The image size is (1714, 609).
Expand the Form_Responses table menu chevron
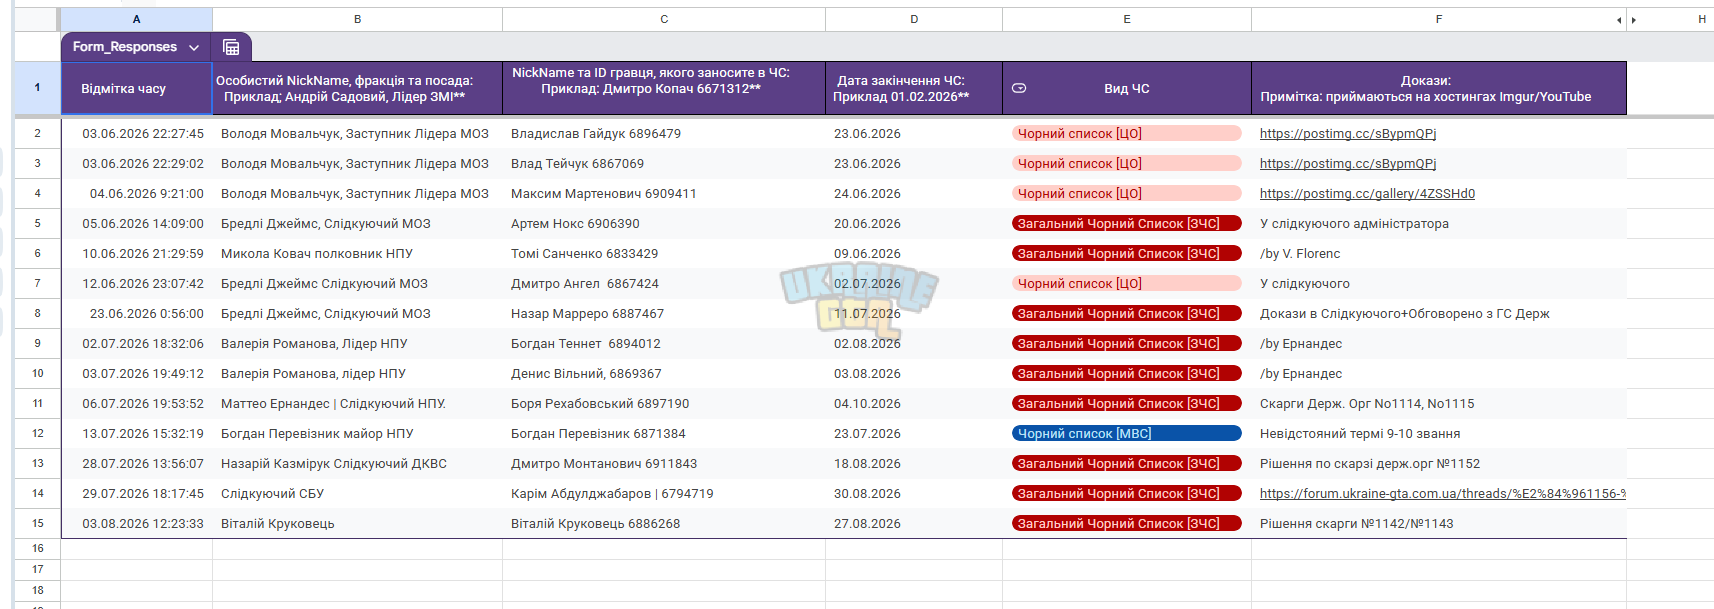[194, 47]
